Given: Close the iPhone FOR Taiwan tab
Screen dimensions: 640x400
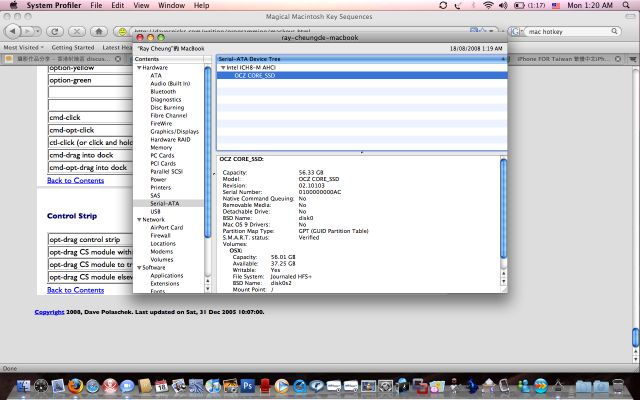Looking at the screenshot, I should point(618,59).
